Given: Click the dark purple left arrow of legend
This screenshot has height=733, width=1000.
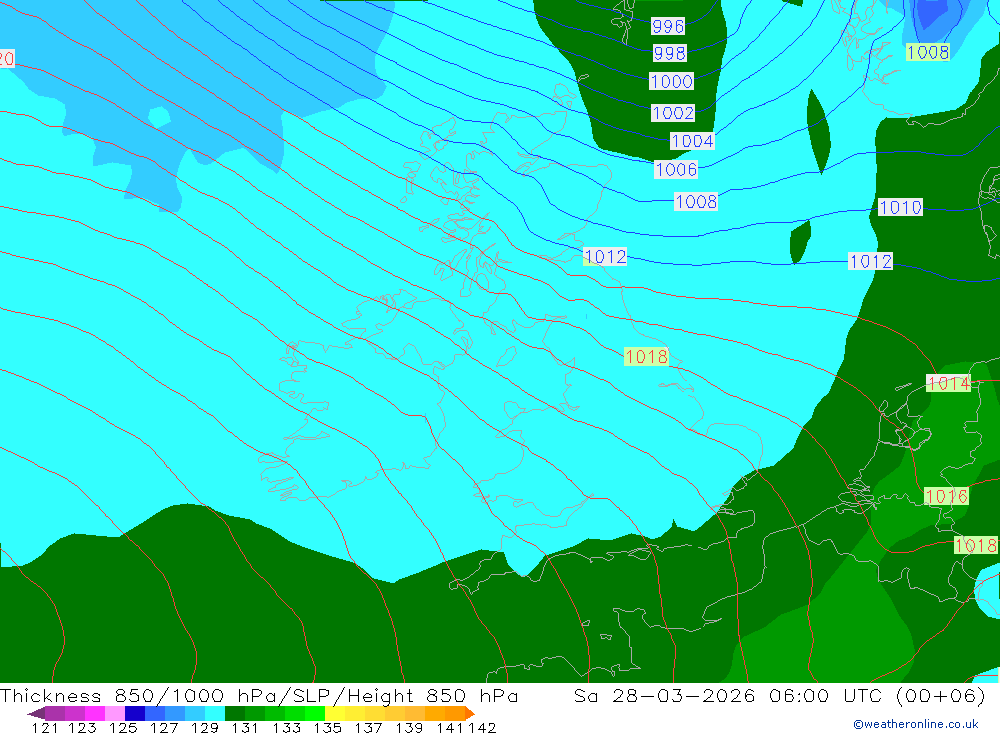Looking at the screenshot, I should click(x=36, y=713).
